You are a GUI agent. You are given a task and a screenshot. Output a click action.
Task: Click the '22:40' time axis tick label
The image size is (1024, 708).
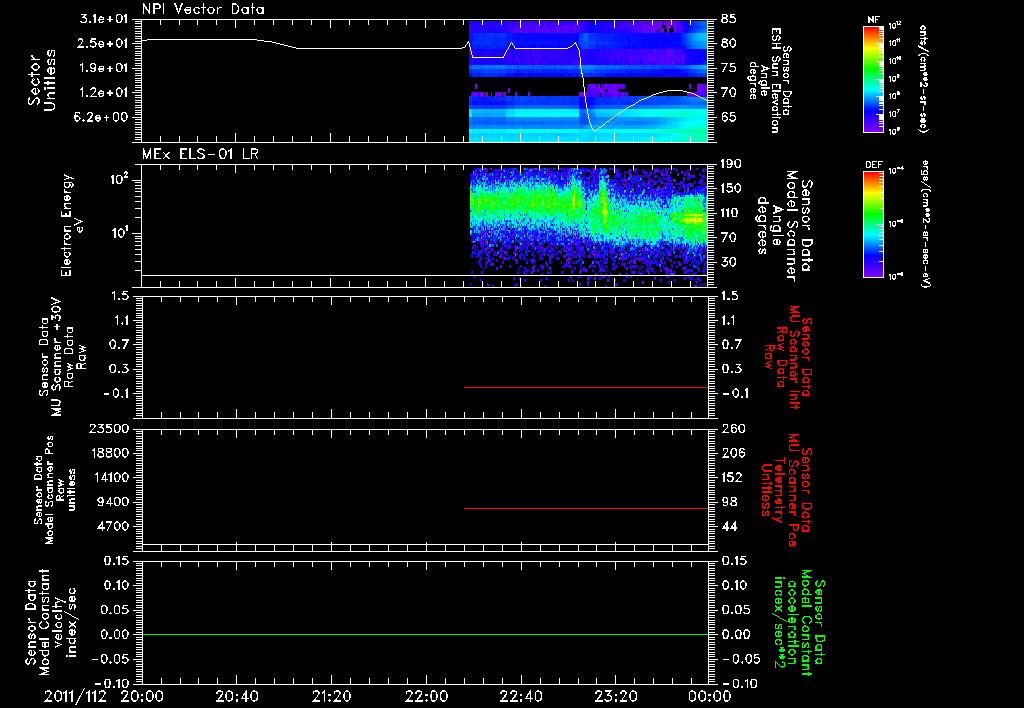tap(521, 696)
